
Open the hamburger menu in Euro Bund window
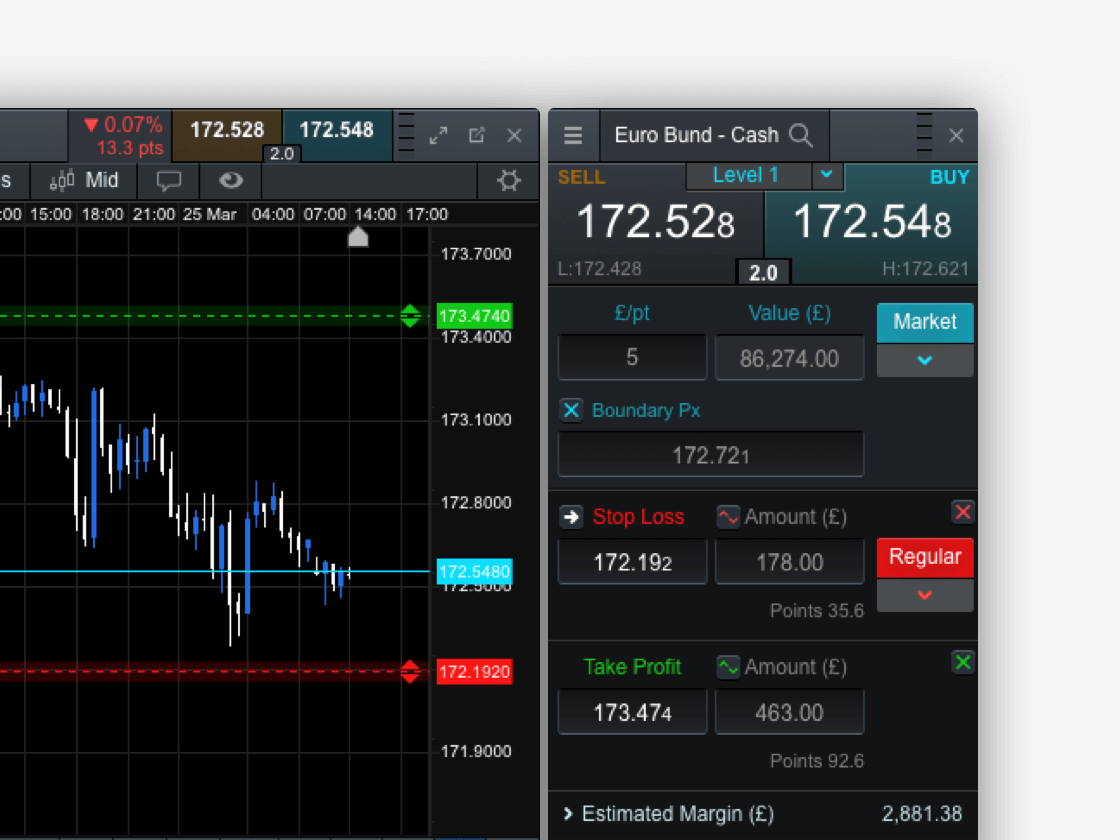(573, 135)
